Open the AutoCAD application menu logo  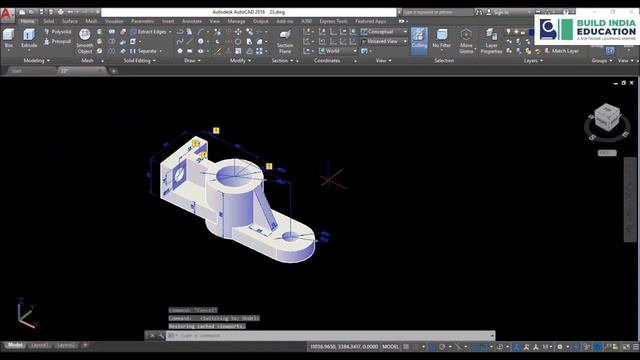tap(7, 15)
